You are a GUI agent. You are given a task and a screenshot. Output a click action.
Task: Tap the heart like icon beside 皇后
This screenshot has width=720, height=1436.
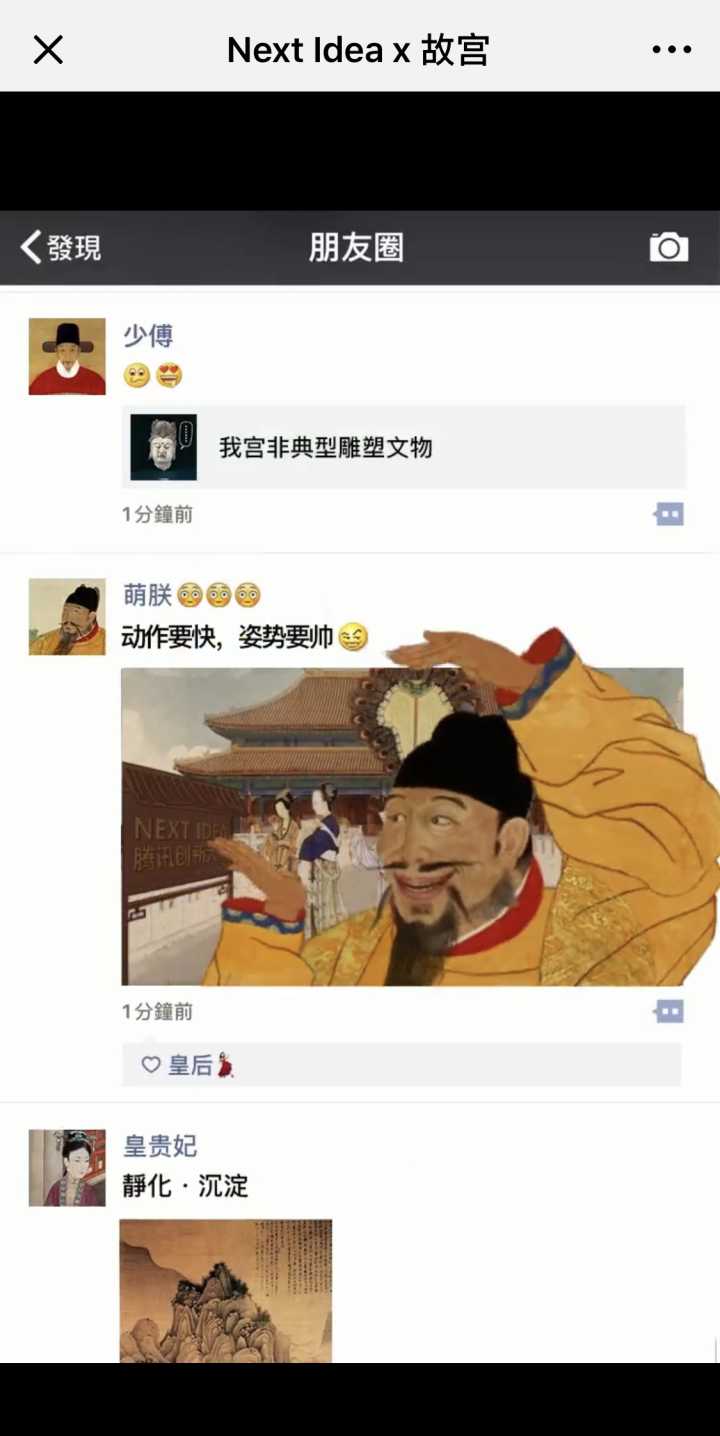151,1065
